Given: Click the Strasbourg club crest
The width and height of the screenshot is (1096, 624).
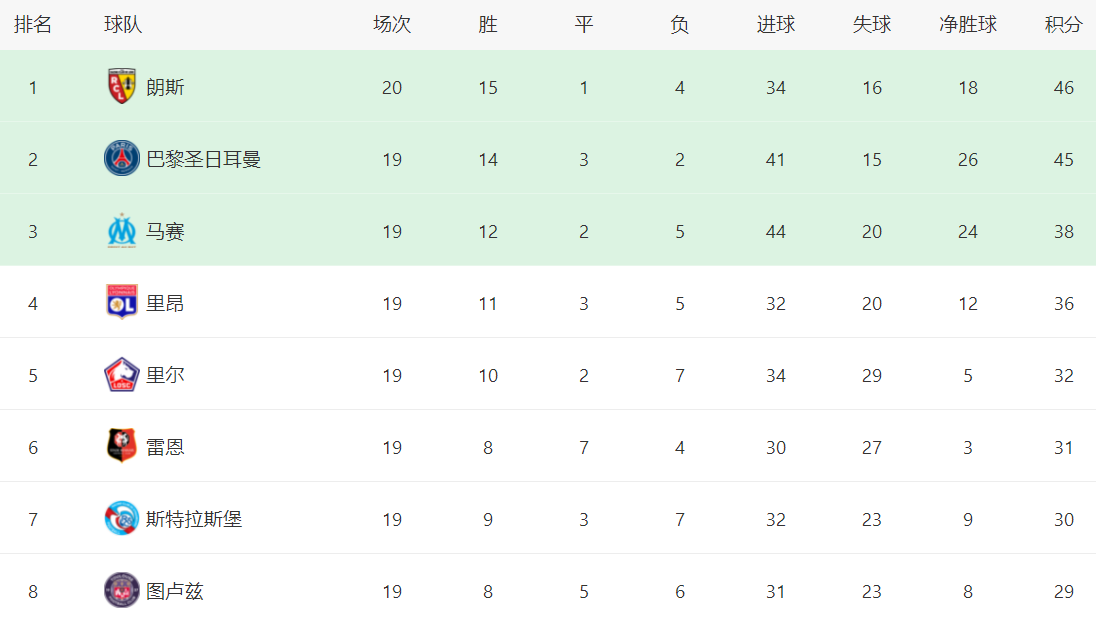Looking at the screenshot, I should (121, 519).
